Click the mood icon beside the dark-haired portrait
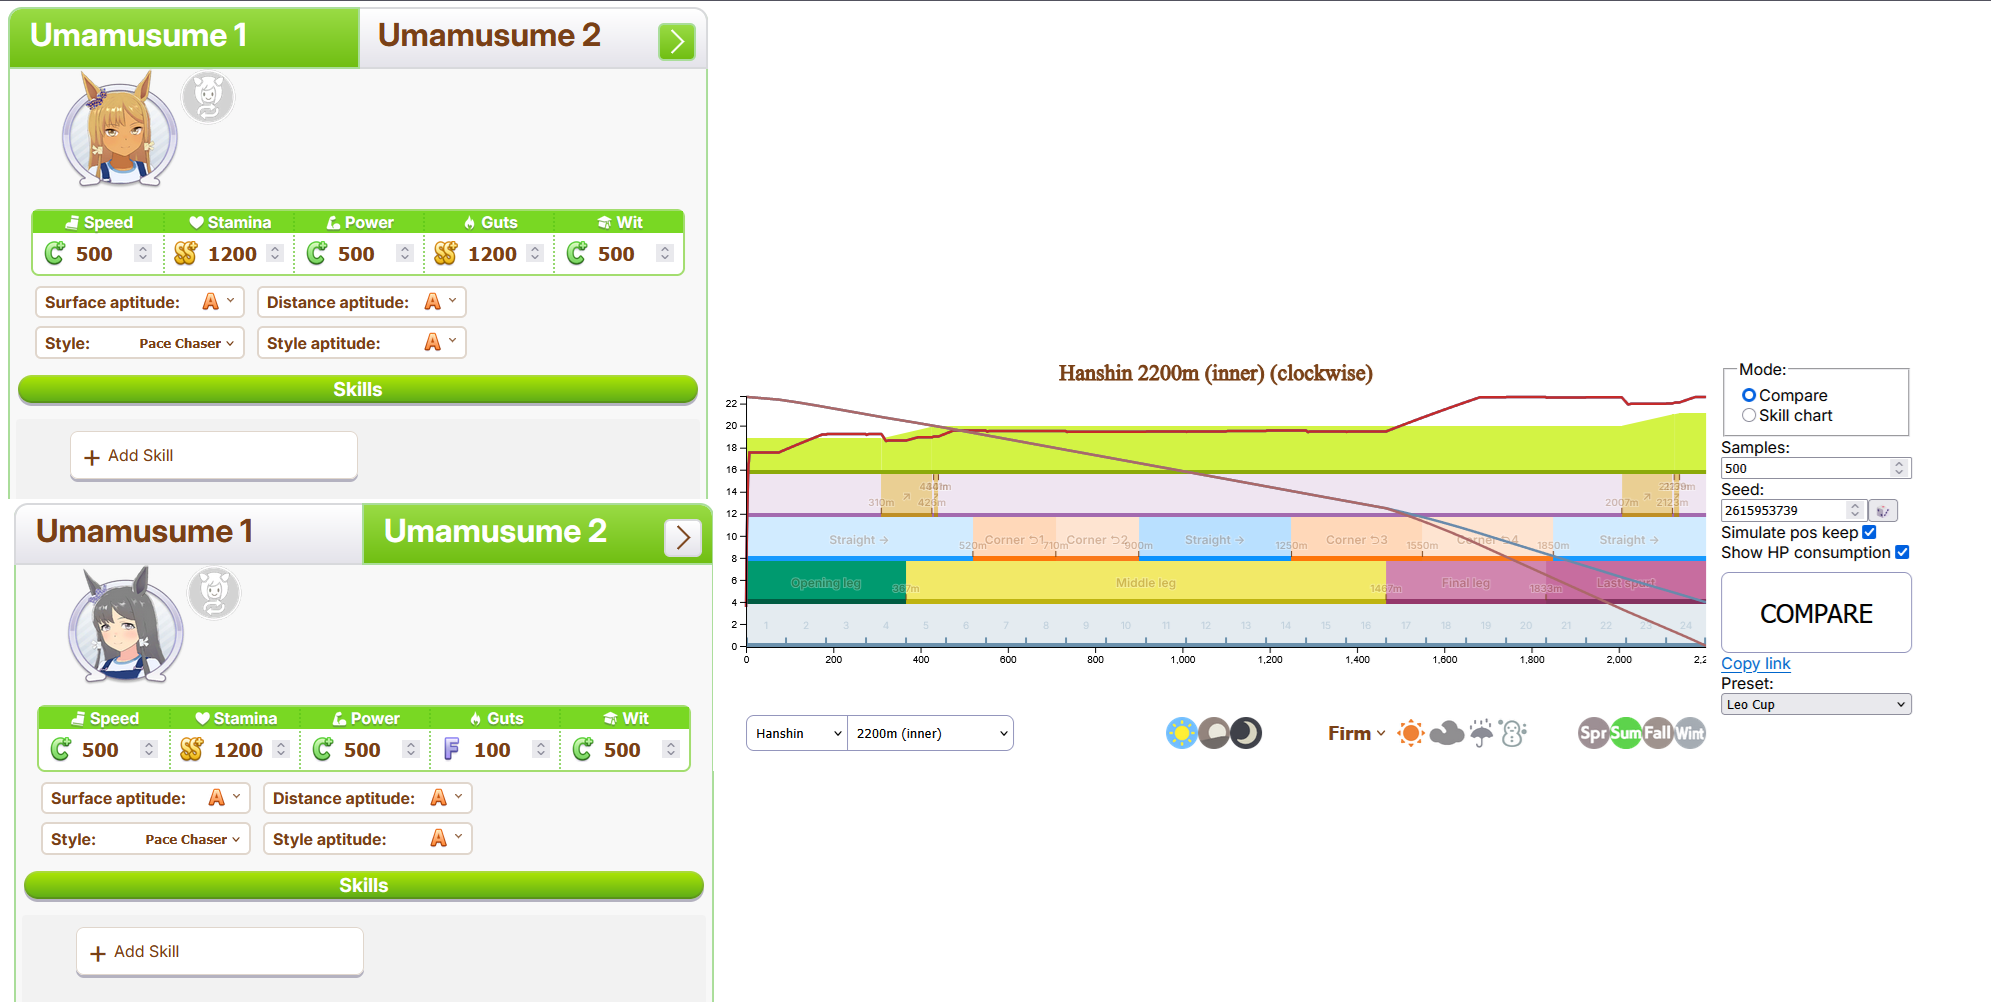Viewport: 1991px width, 1002px height. coord(214,593)
